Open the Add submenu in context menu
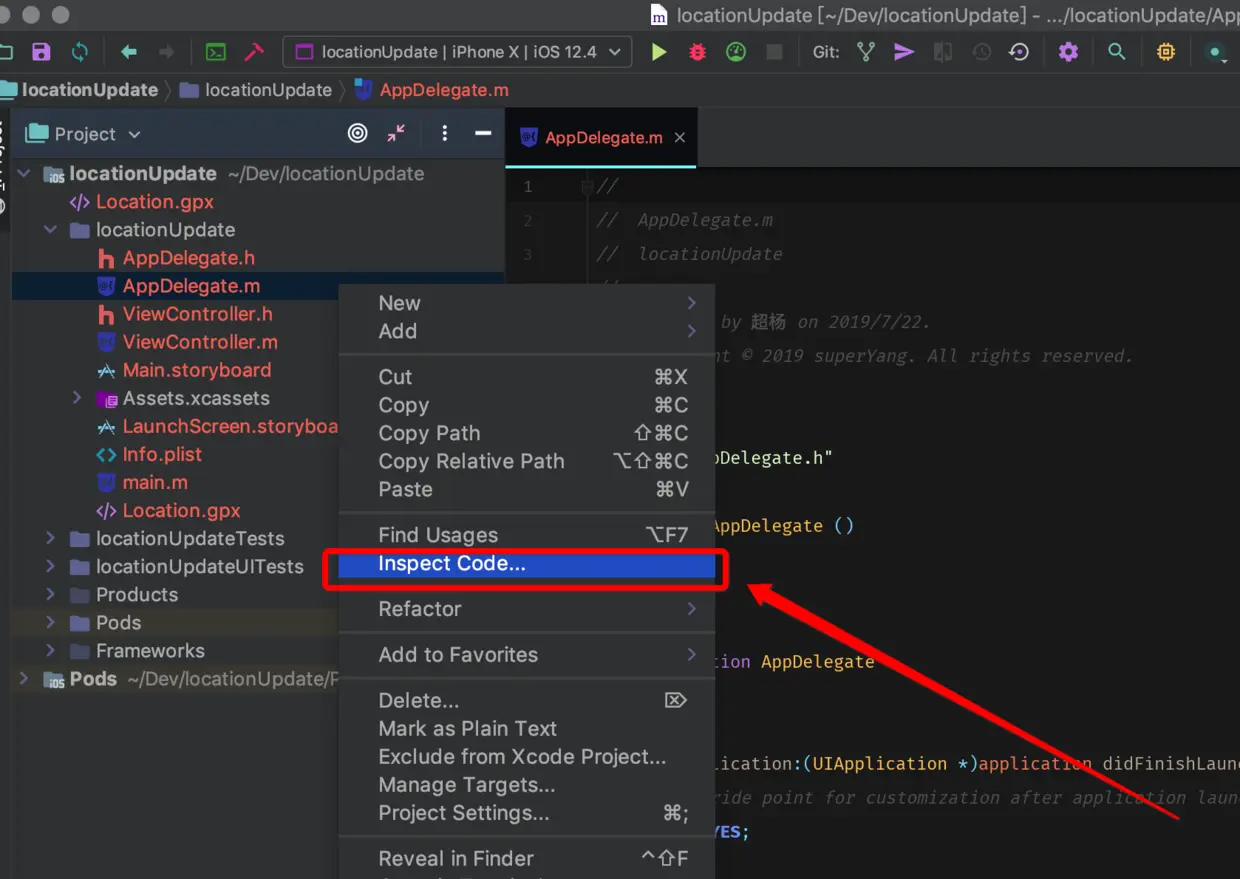Screen dimensions: 1240x879 tap(527, 331)
